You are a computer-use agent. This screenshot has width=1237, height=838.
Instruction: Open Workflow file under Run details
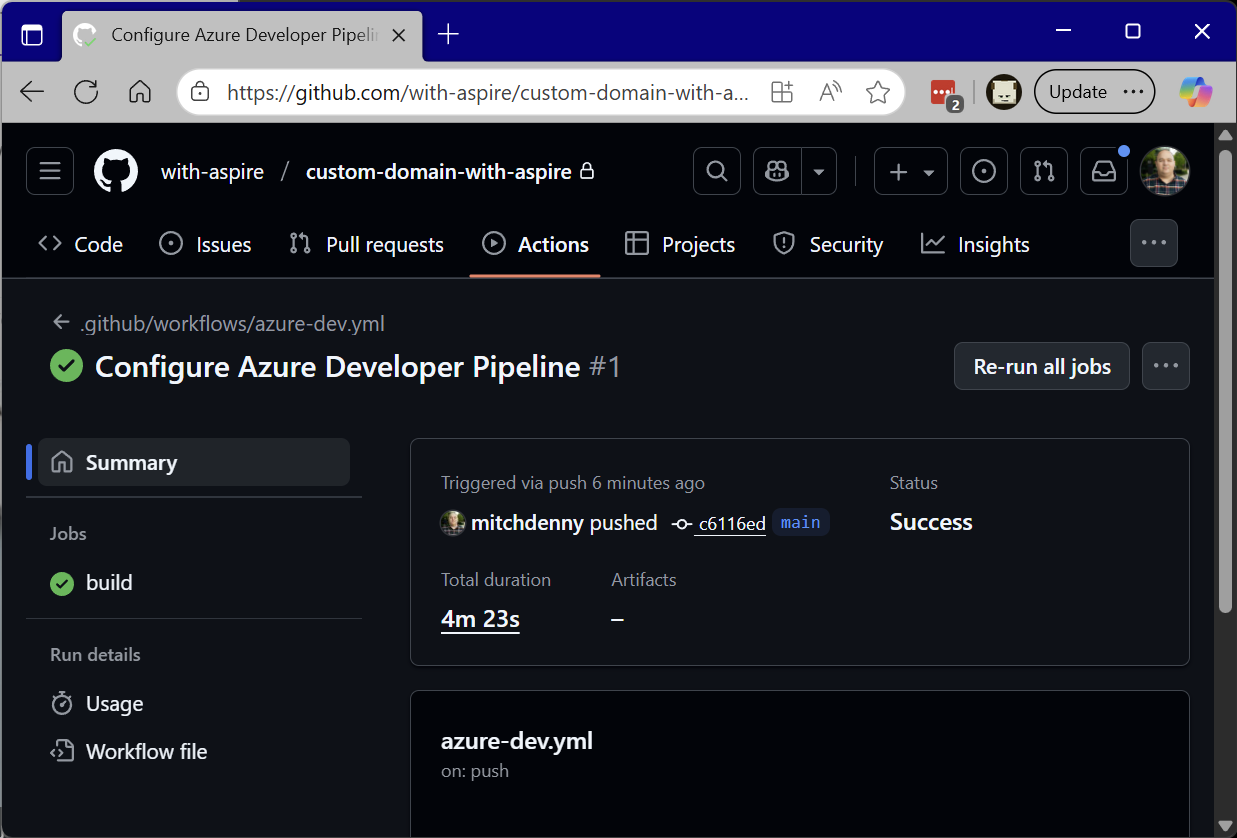pos(129,752)
